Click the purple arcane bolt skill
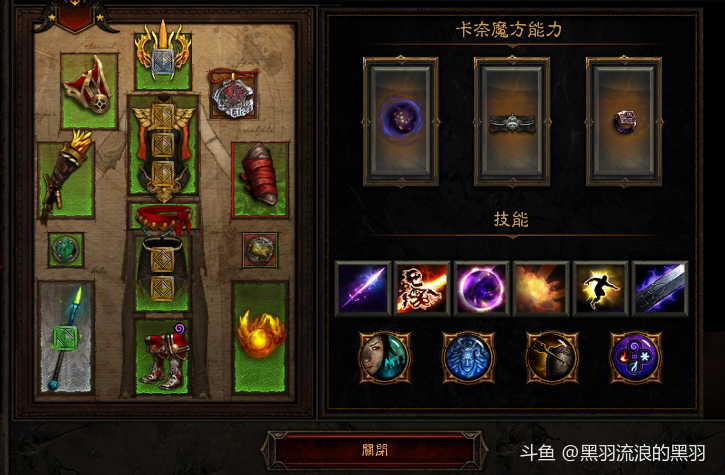Image resolution: width=725 pixels, height=475 pixels. point(363,288)
